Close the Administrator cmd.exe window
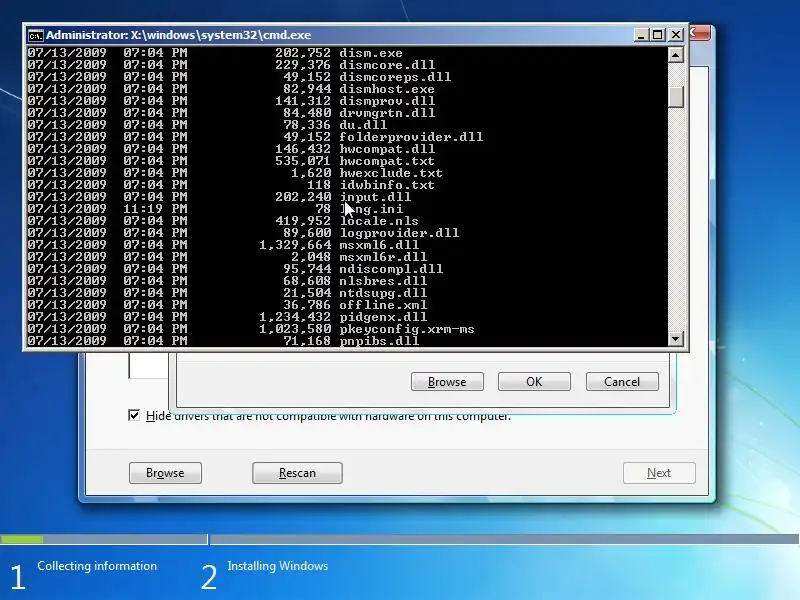Viewport: 800px width, 600px height. pyautogui.click(x=676, y=35)
